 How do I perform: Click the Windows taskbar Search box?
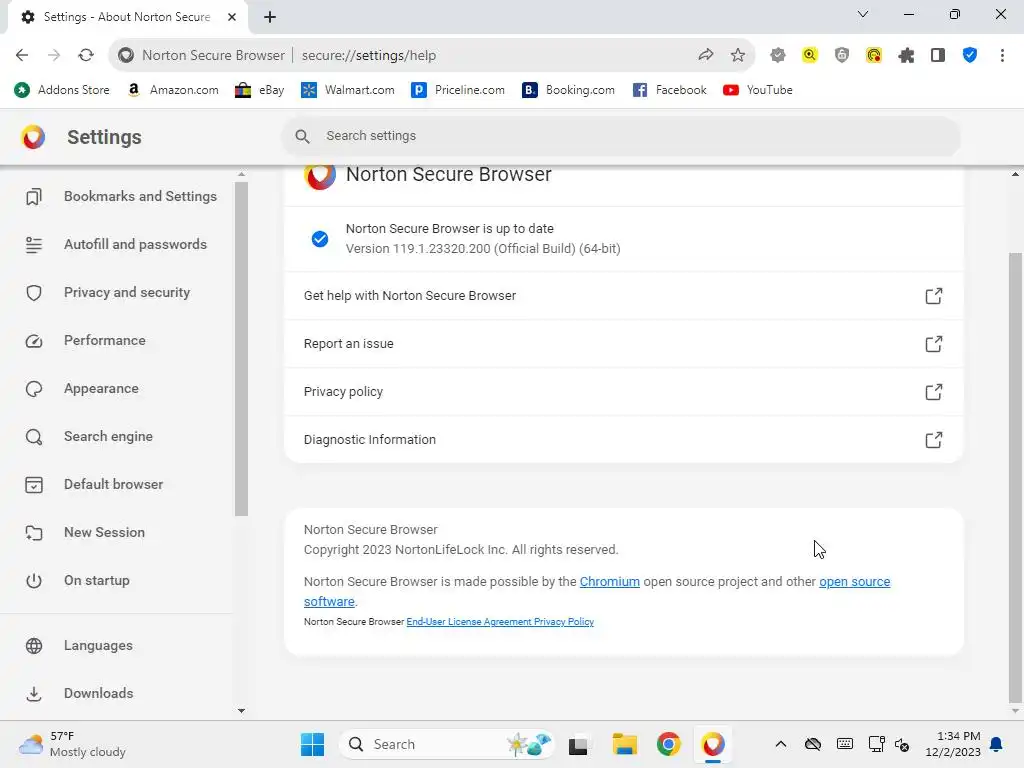coord(447,744)
